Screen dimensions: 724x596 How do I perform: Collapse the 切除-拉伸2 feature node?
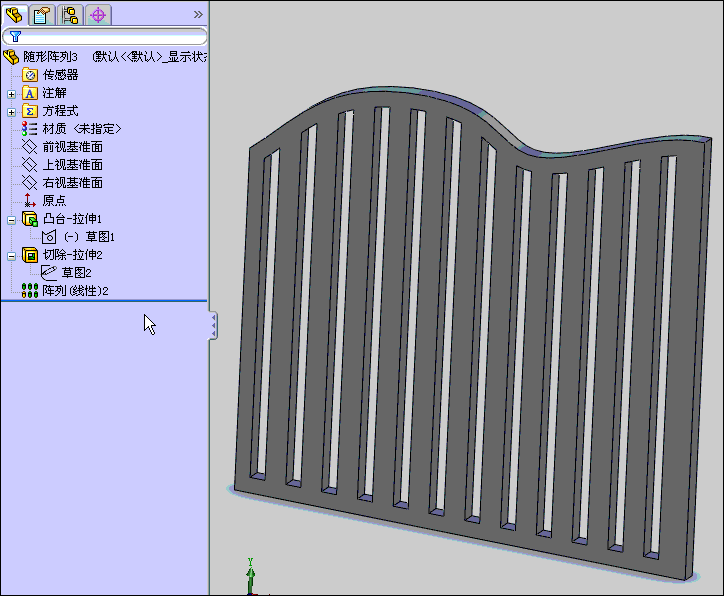point(12,256)
